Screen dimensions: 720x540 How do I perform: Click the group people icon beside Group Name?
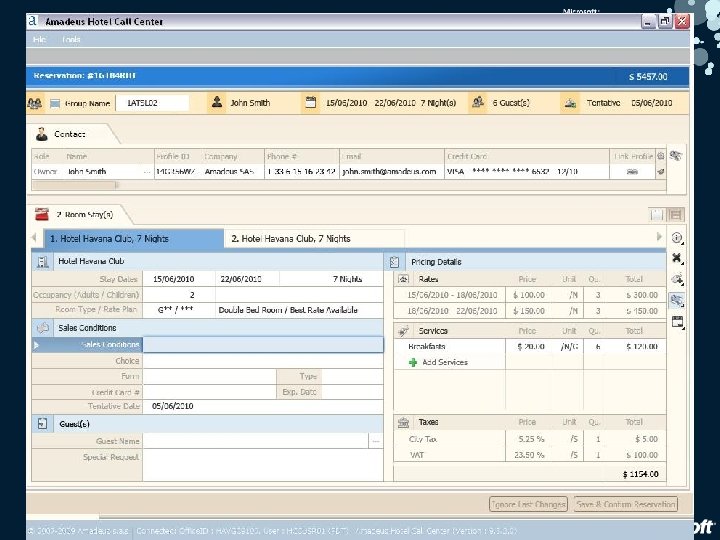(34, 103)
